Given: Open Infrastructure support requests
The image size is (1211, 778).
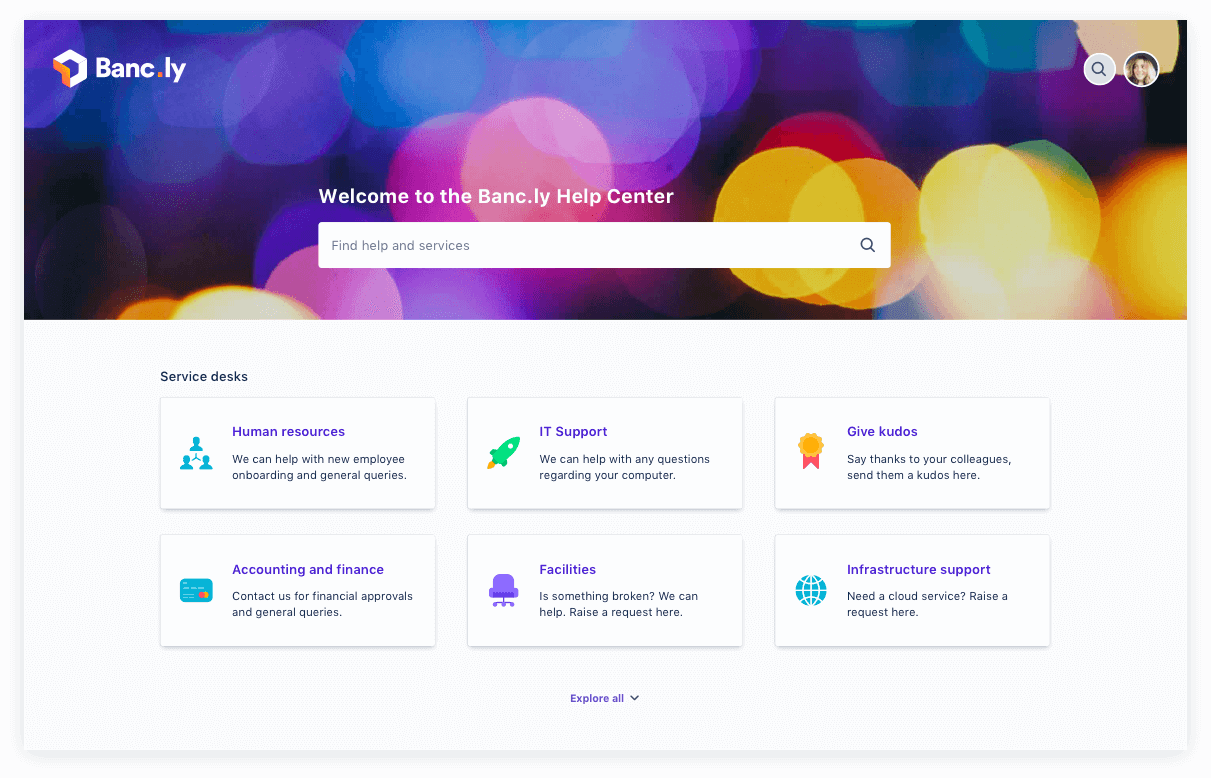Looking at the screenshot, I should [x=918, y=569].
